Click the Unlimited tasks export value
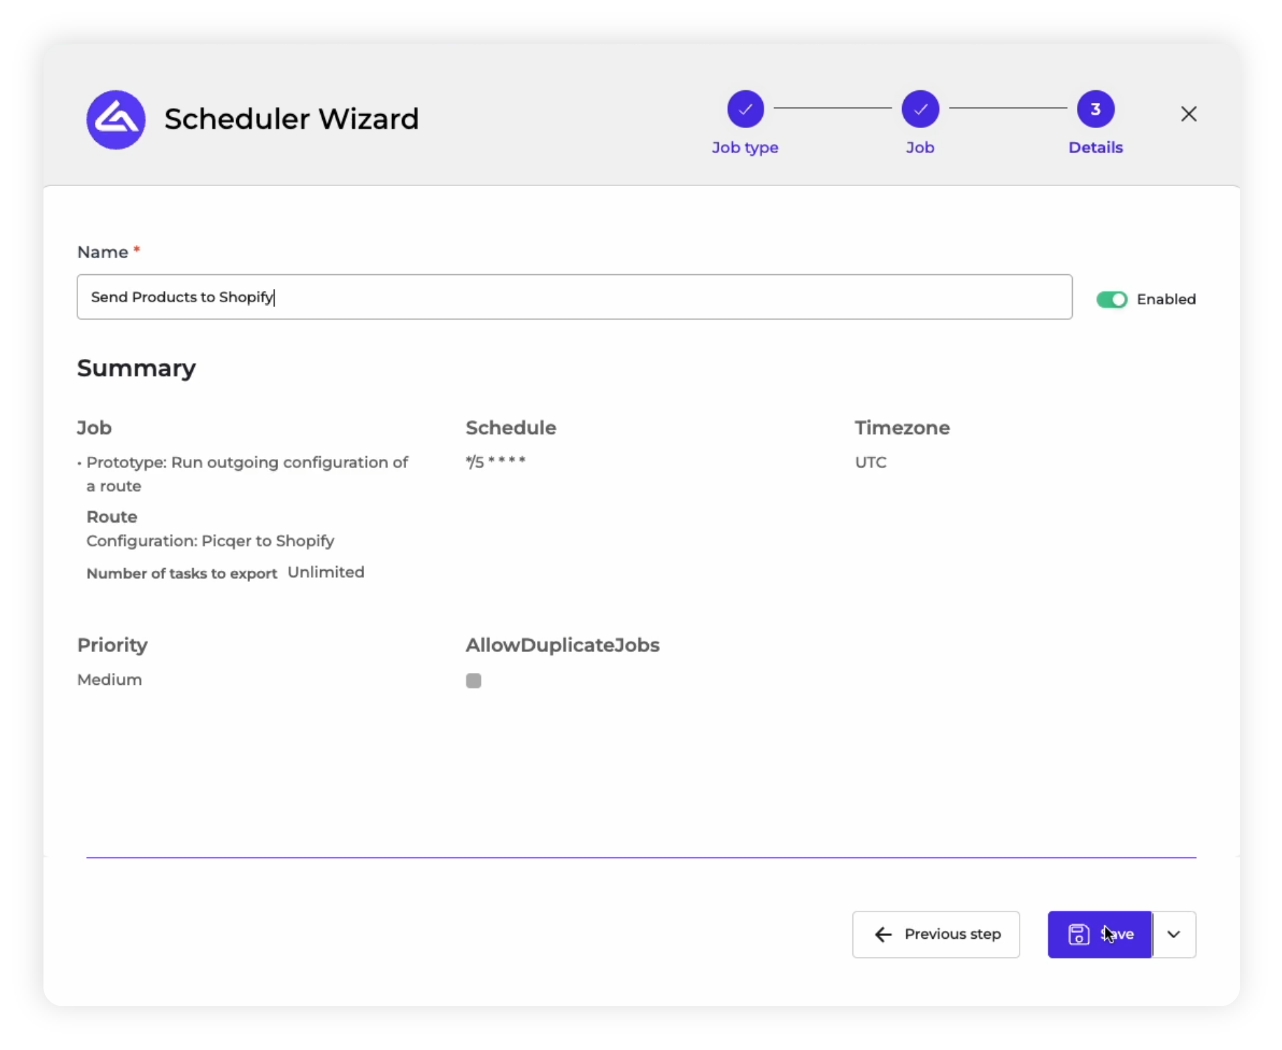Viewport: 1282px width, 1050px height. [326, 572]
